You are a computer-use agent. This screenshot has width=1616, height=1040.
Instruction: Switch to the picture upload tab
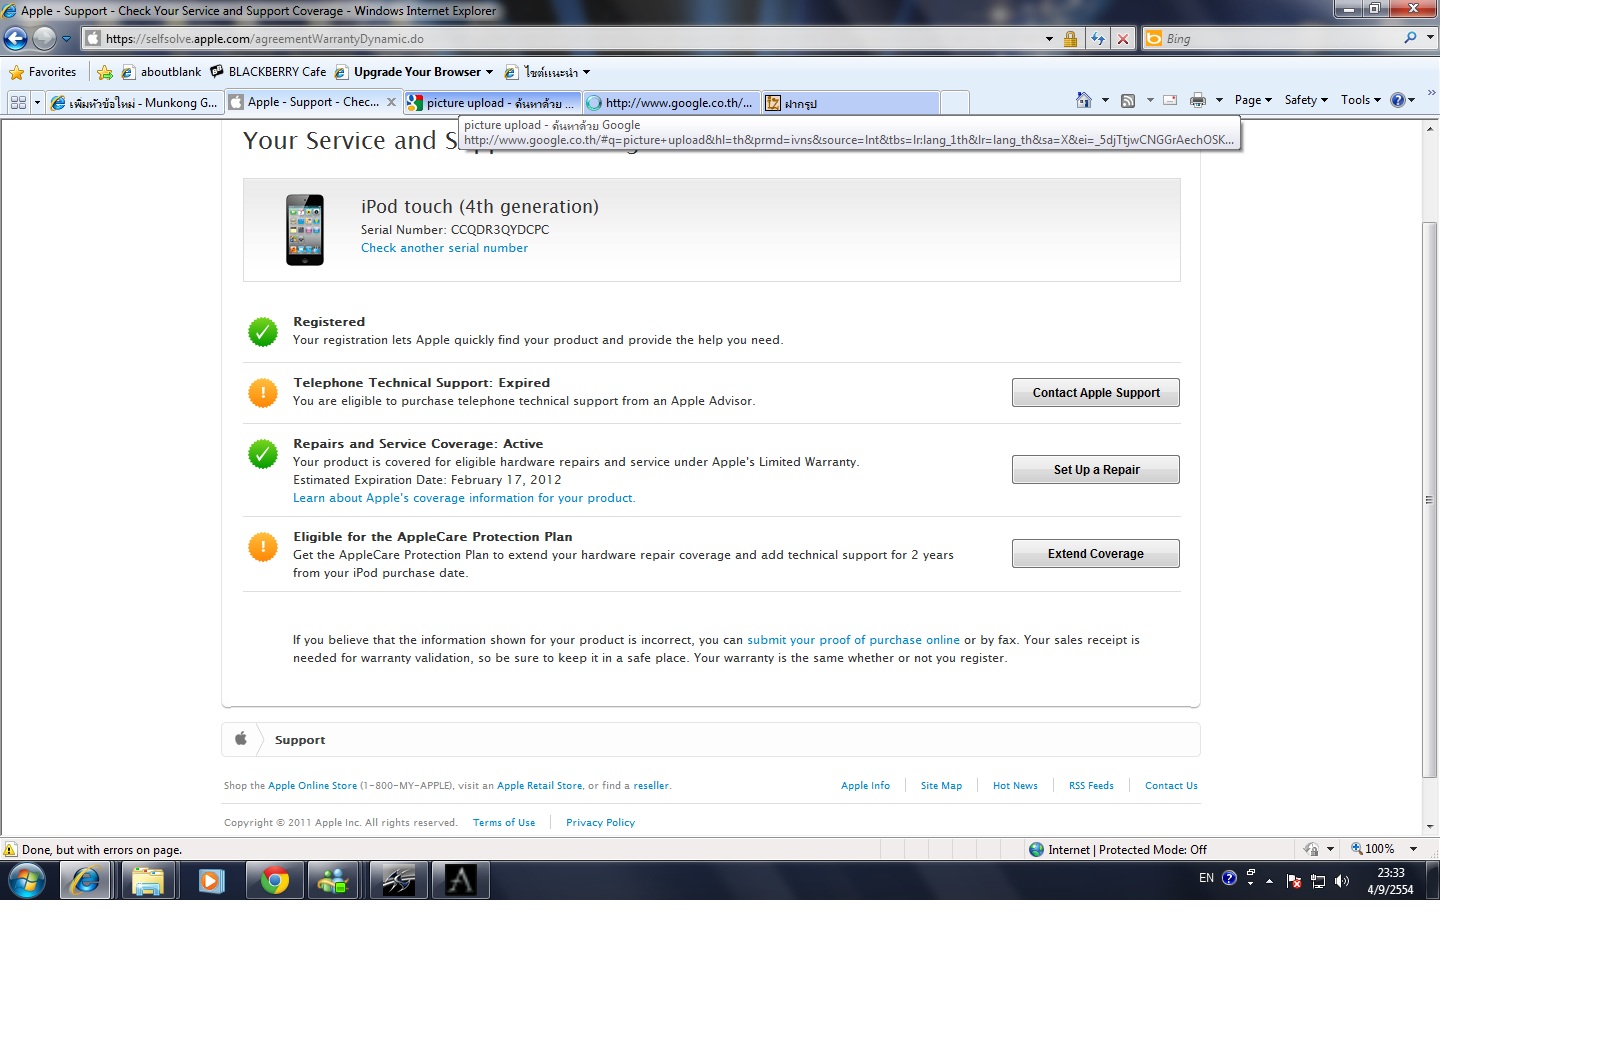point(492,102)
